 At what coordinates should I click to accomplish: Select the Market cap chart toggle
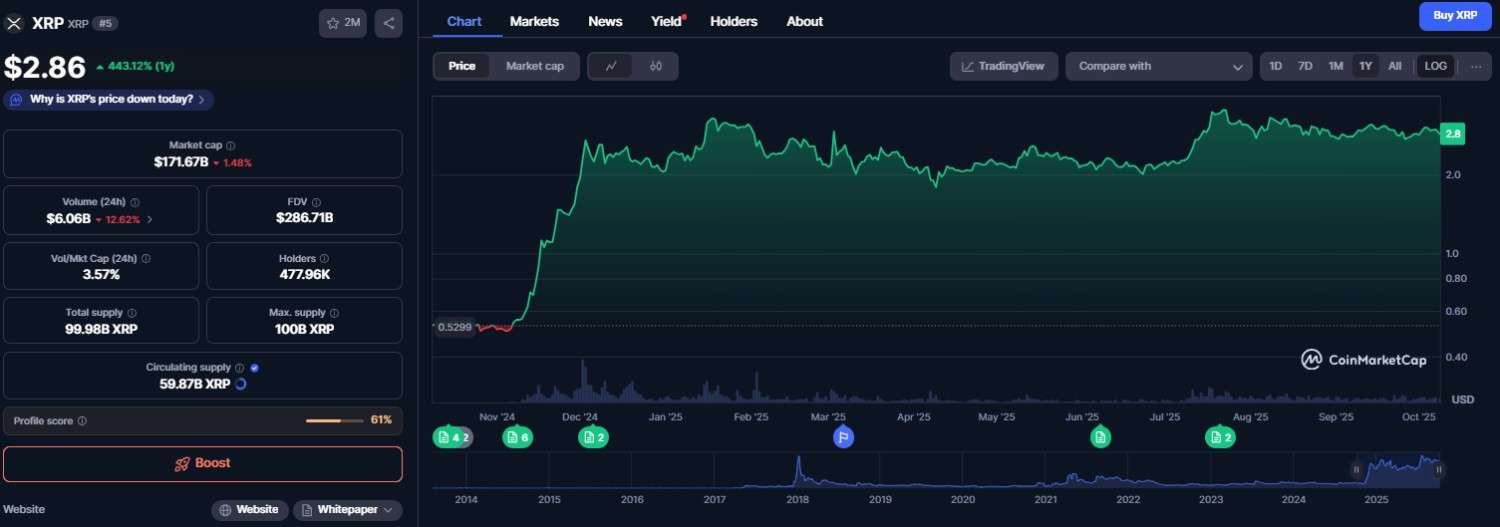click(x=534, y=66)
